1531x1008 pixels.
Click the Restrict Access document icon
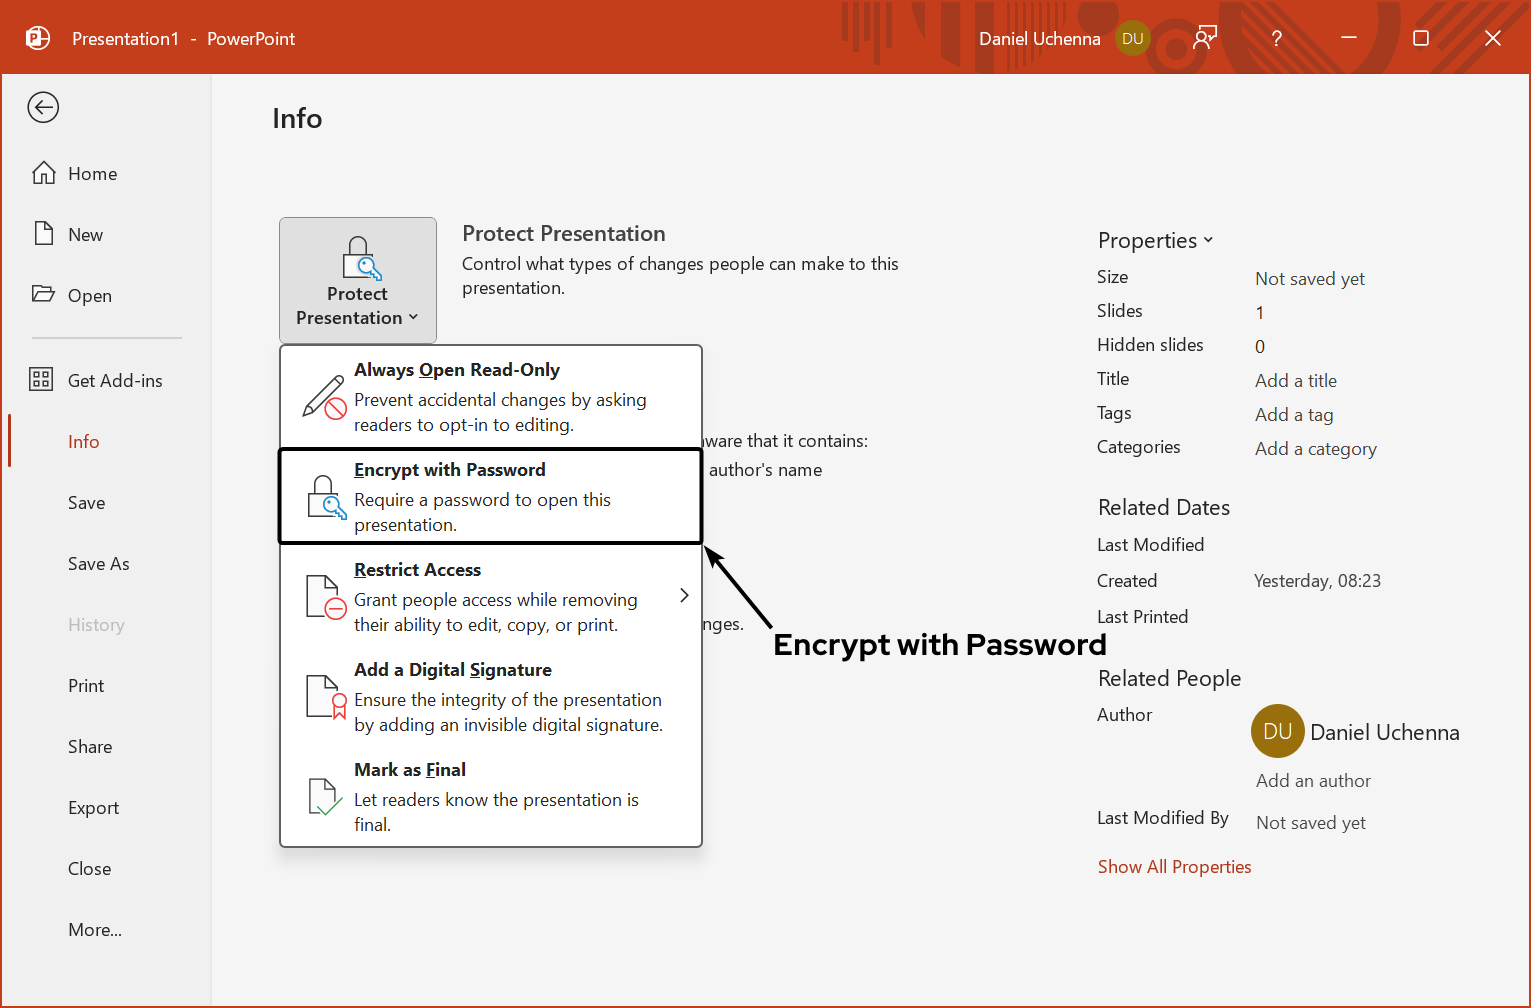coord(325,597)
